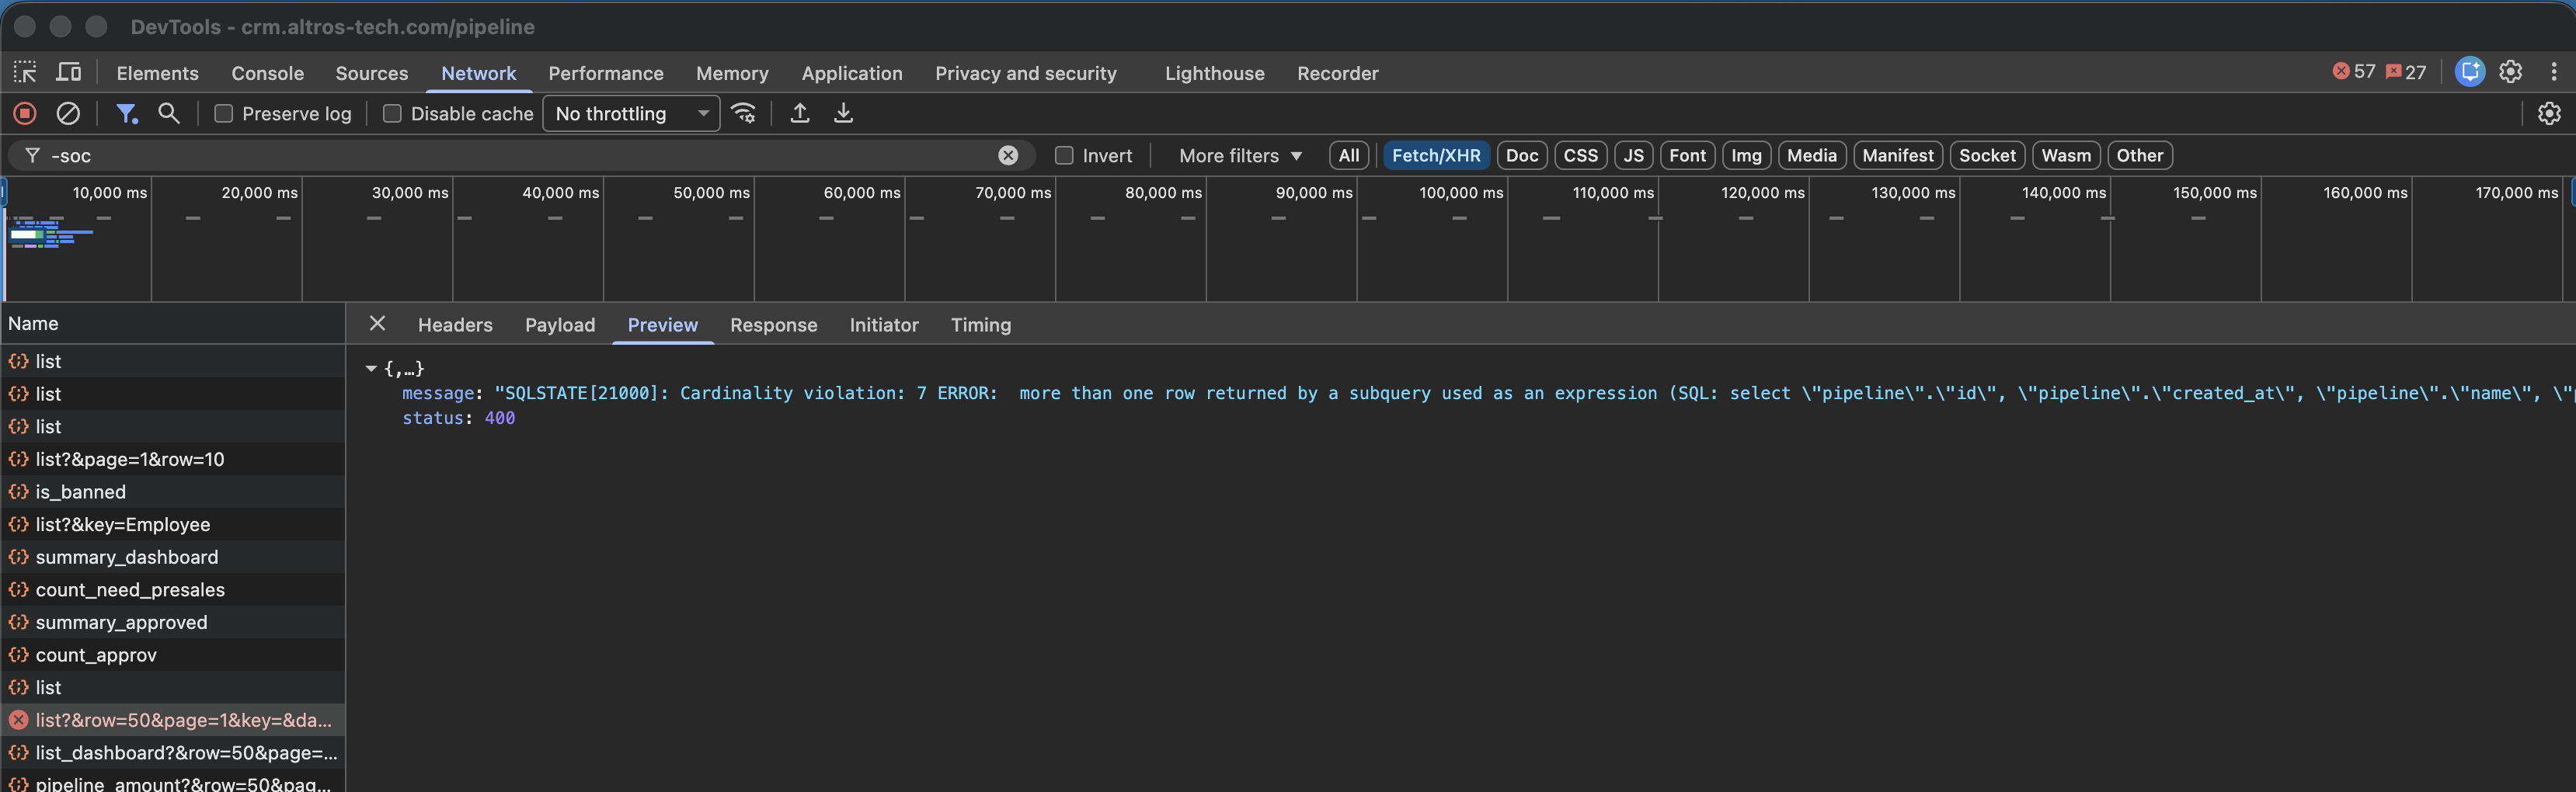Click the export HAR download icon
The width and height of the screenshot is (2576, 792).
coord(844,114)
